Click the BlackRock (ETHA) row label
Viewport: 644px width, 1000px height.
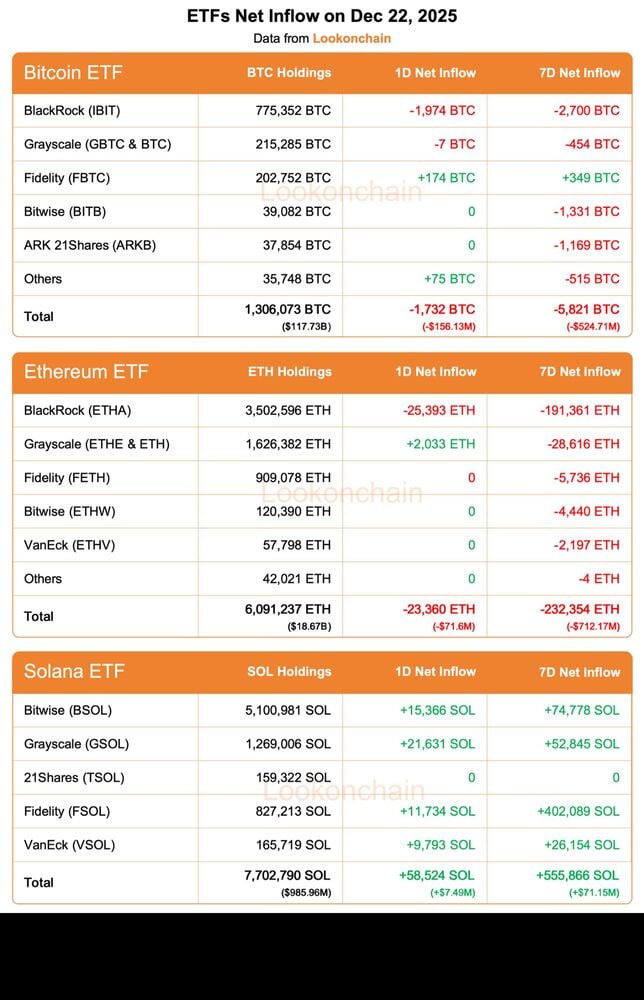(77, 410)
